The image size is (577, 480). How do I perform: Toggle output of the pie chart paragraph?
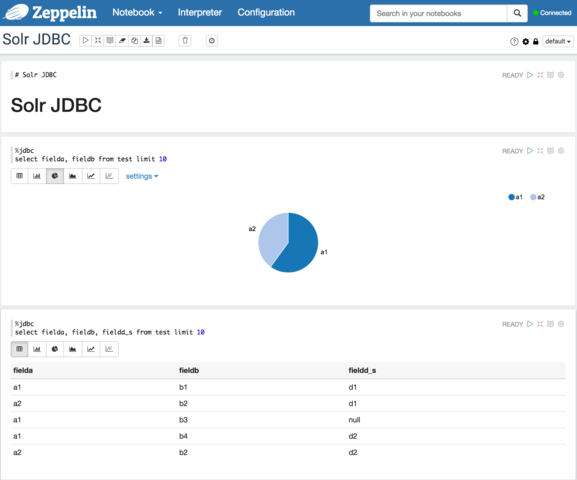[550, 151]
